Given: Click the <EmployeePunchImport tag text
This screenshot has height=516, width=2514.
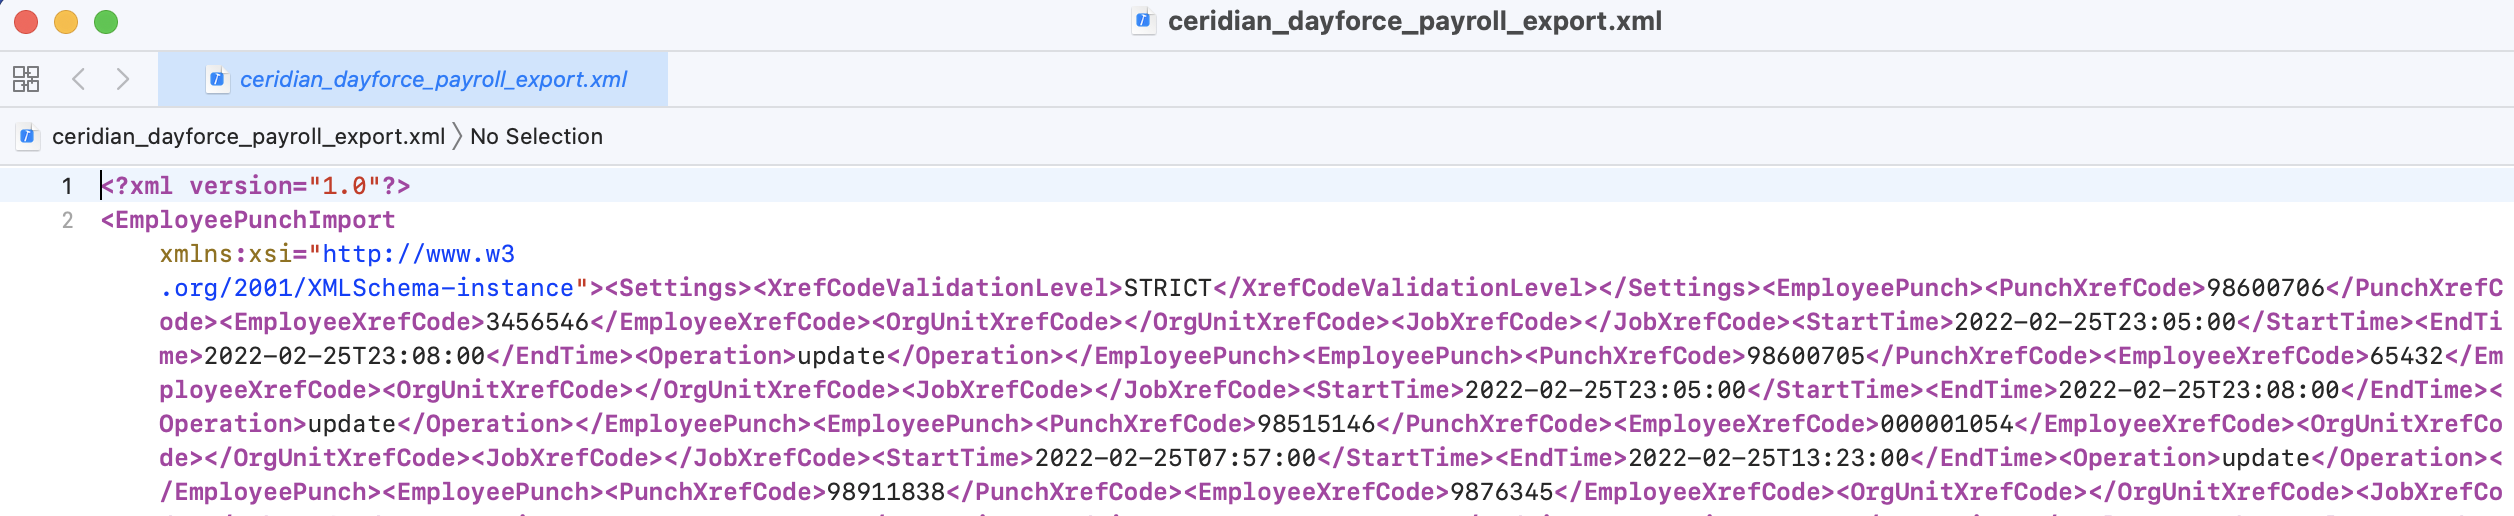Looking at the screenshot, I should 248,220.
